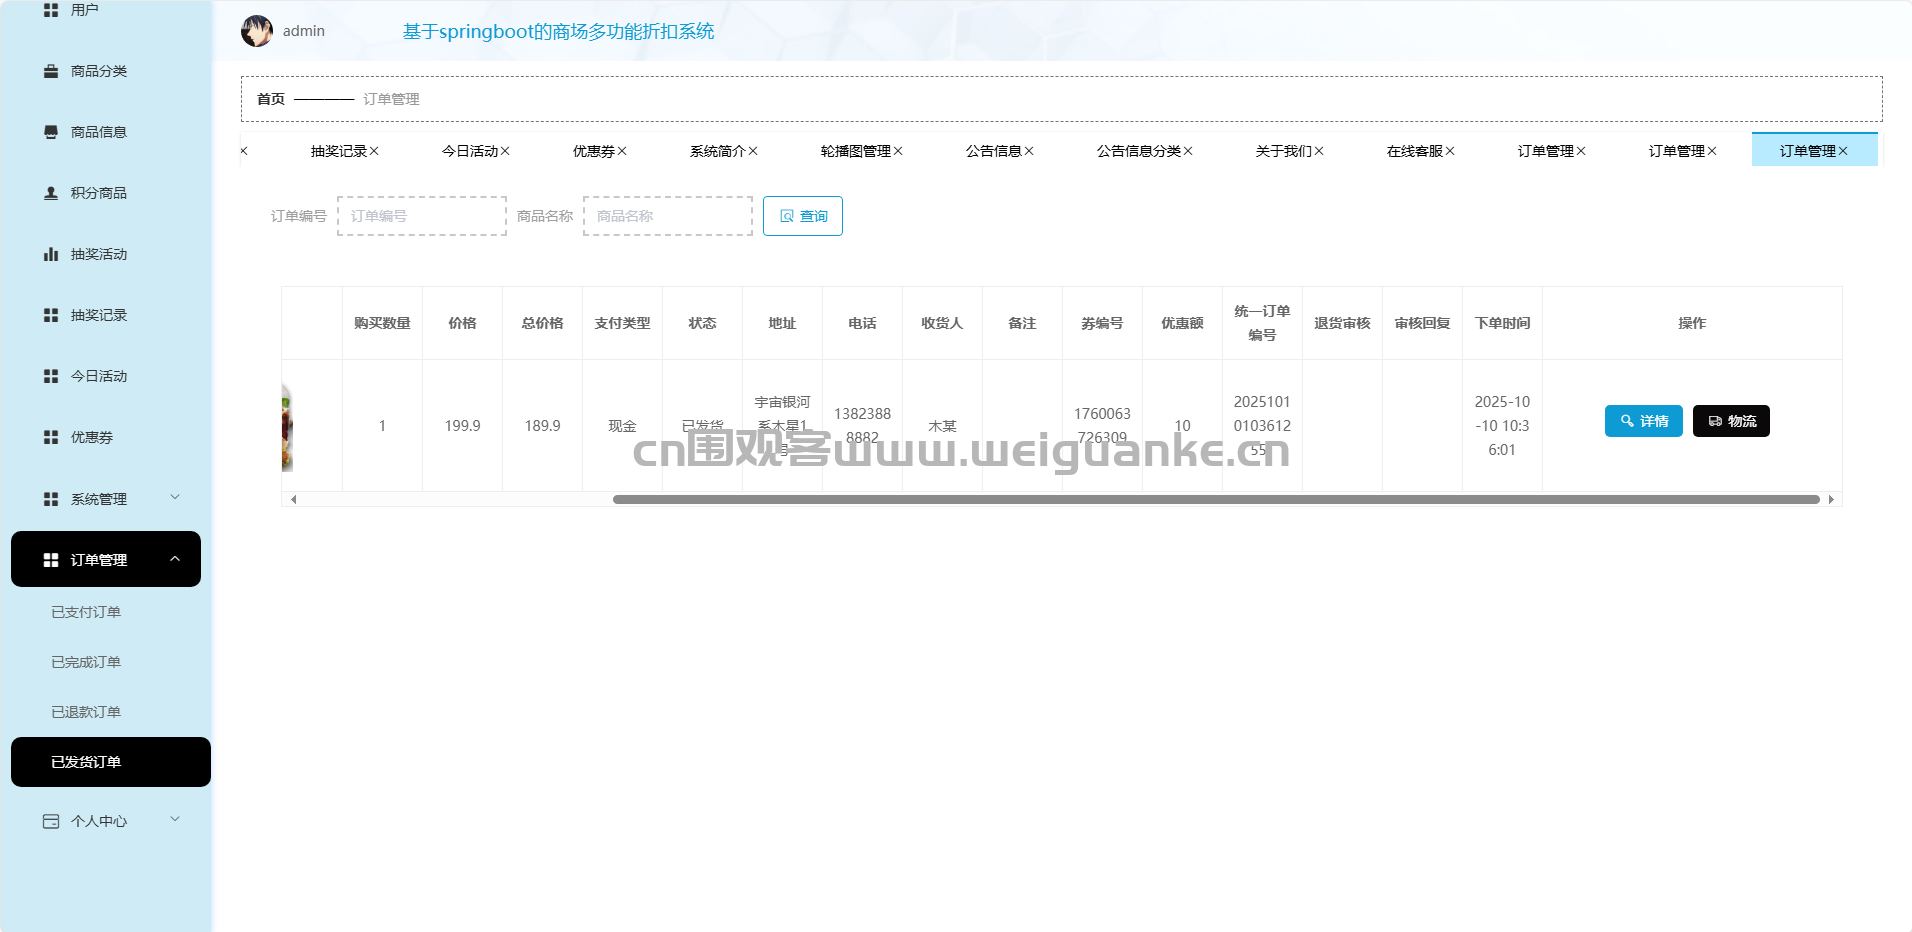Click the 首页 breadcrumb link
This screenshot has width=1912, height=932.
[271, 99]
